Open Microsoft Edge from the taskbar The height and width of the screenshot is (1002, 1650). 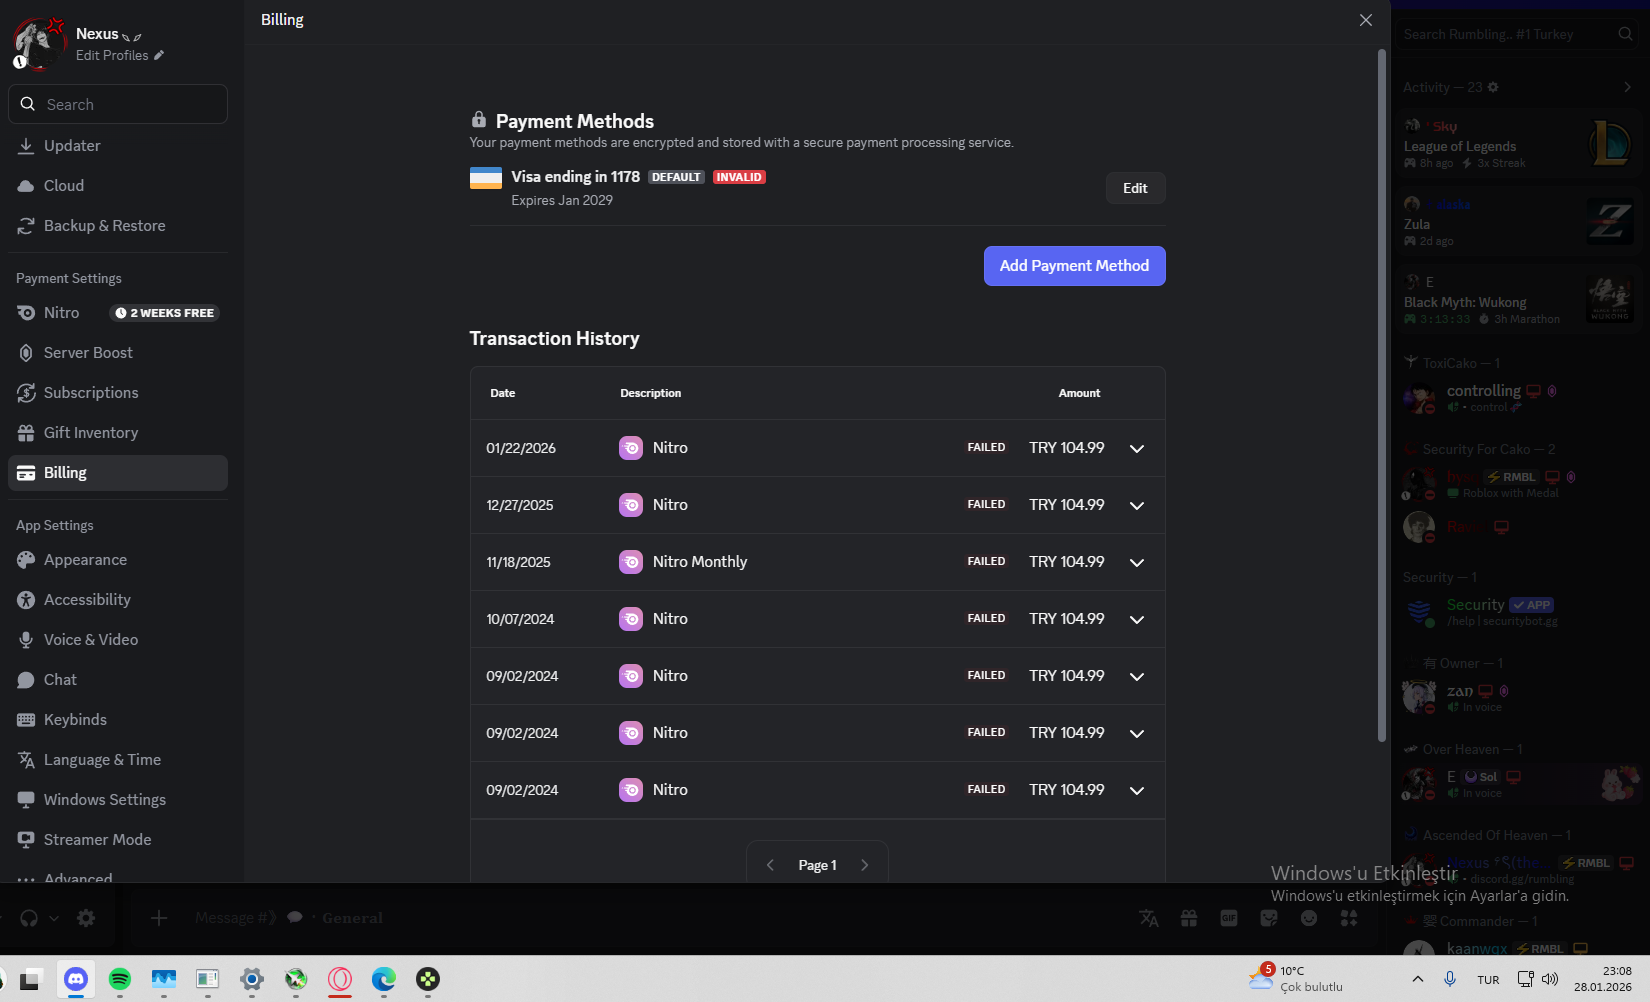pyautogui.click(x=384, y=979)
